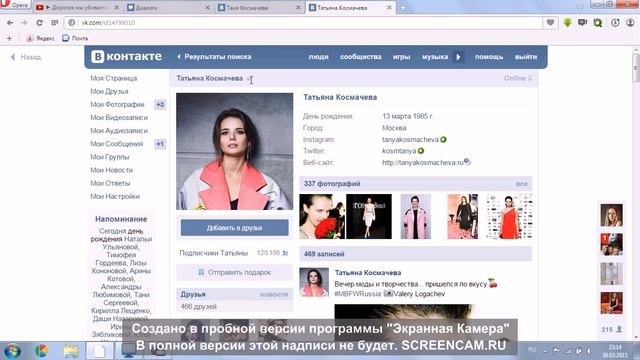Open Мои Сообщения
The height and width of the screenshot is (360, 640).
116,144
